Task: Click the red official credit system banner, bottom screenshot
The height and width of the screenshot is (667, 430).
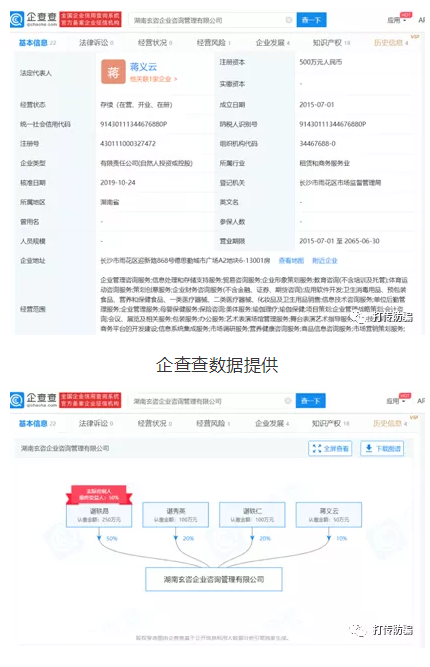Action: [90, 400]
